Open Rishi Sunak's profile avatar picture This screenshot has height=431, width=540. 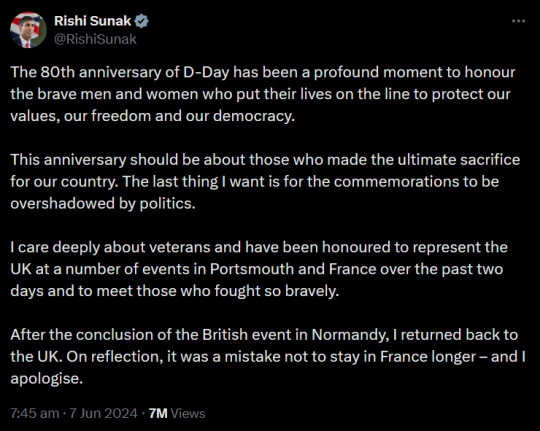tap(28, 30)
